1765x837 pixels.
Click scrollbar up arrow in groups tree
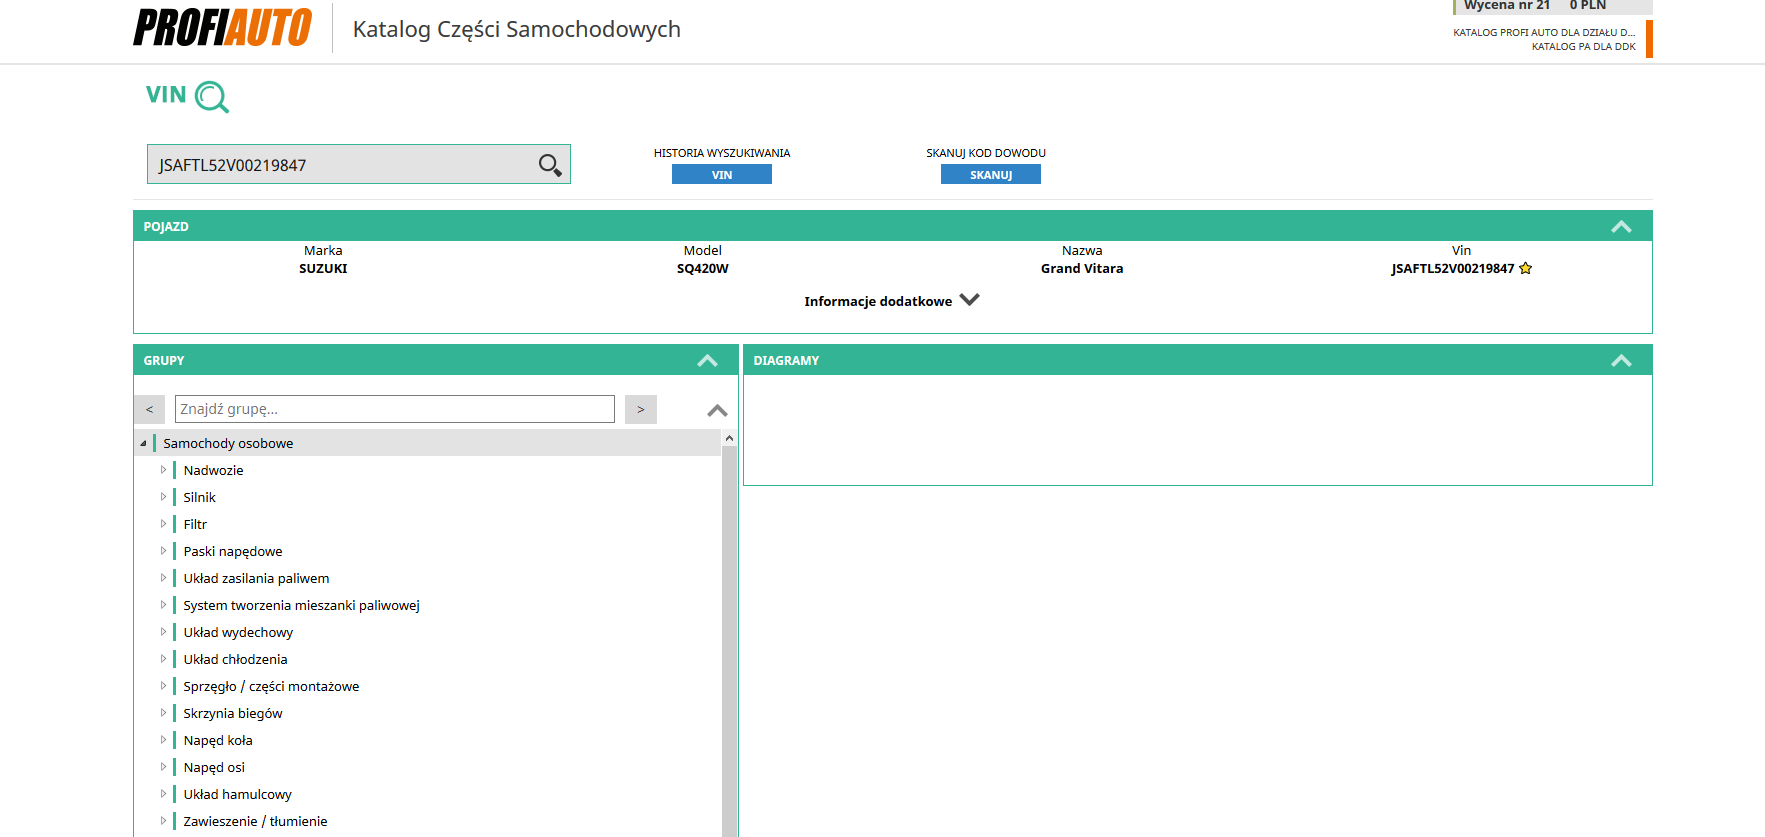[729, 438]
